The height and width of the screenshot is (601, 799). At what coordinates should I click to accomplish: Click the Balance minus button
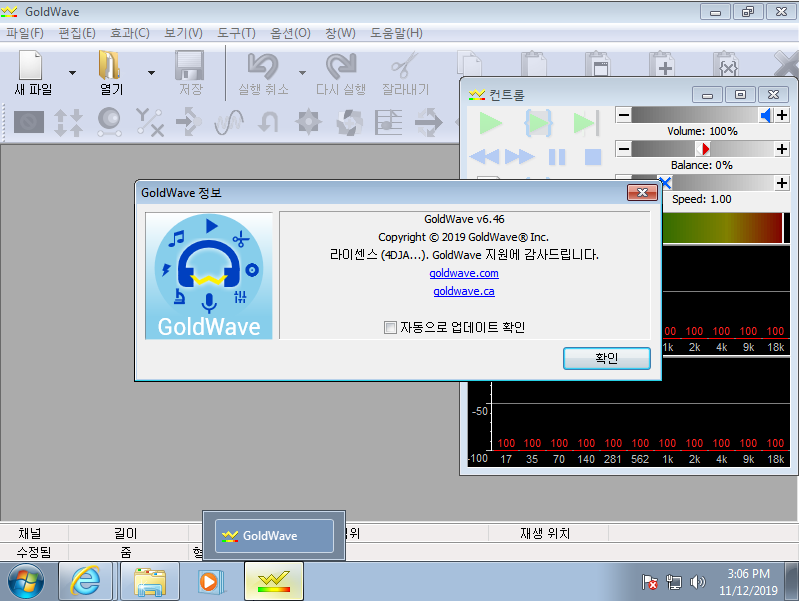(x=623, y=149)
